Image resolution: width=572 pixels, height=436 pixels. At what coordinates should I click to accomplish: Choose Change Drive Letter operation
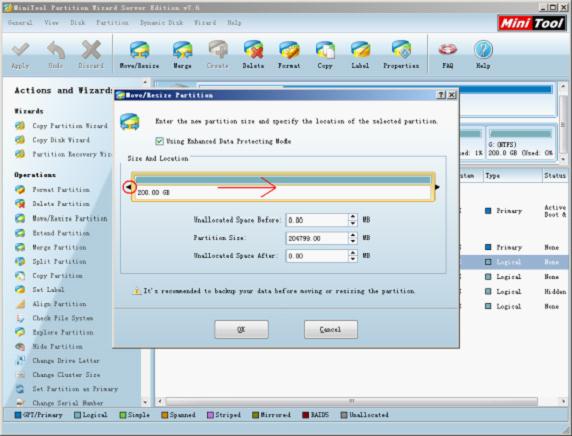58,361
